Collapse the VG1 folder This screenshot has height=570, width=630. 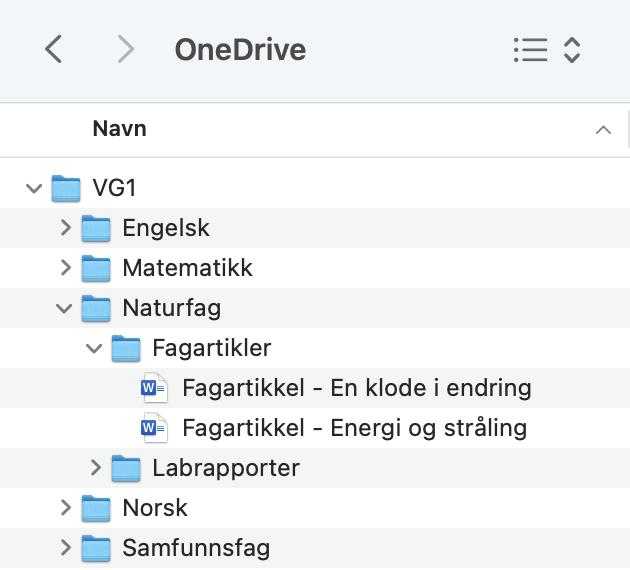click(35, 188)
